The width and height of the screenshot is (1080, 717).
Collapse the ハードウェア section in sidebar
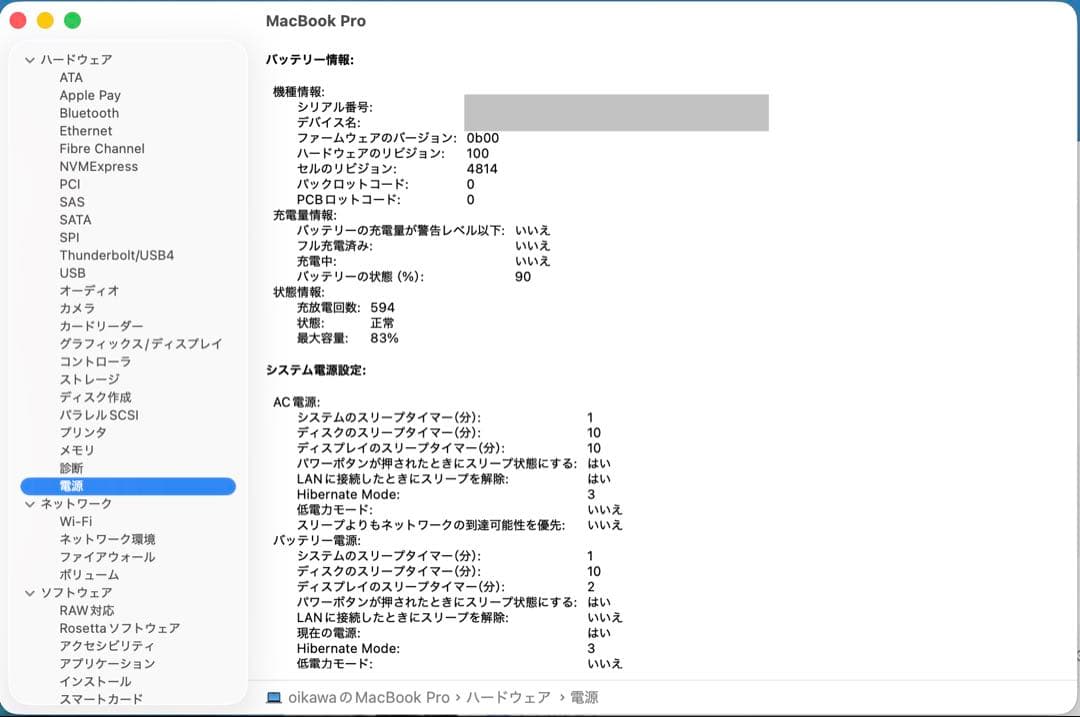pyautogui.click(x=30, y=59)
